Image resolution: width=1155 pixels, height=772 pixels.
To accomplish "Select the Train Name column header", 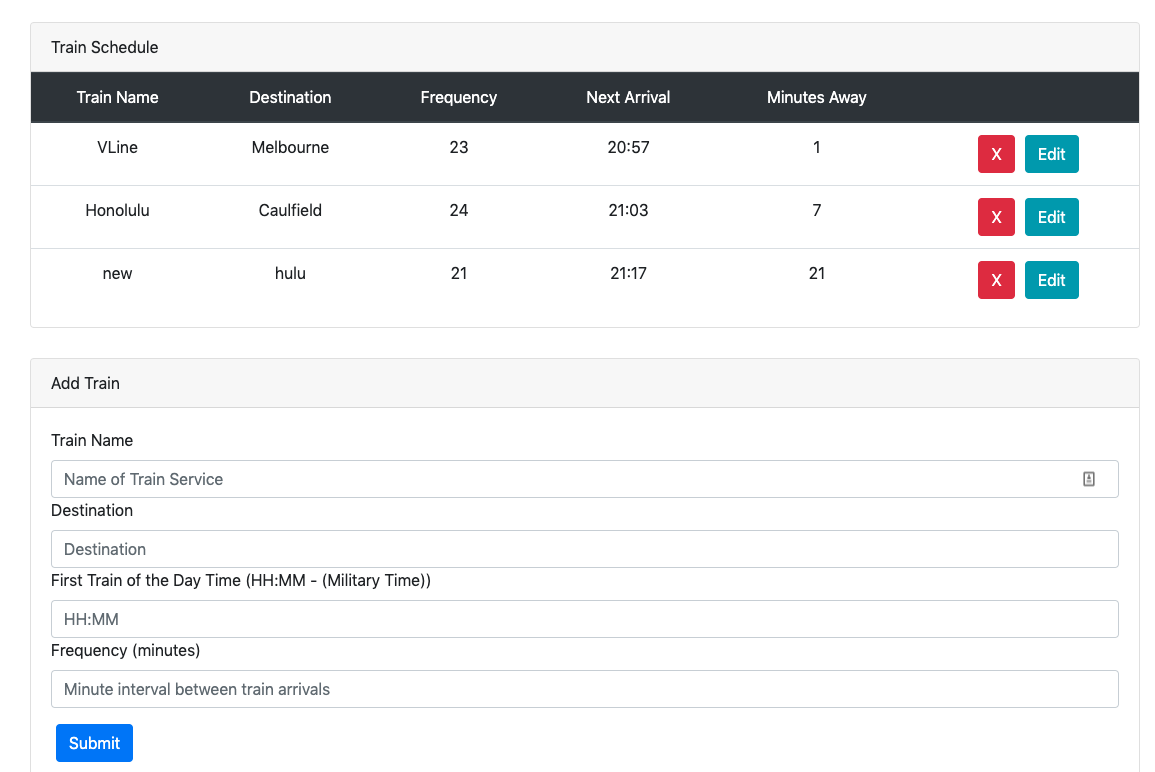I will [117, 97].
